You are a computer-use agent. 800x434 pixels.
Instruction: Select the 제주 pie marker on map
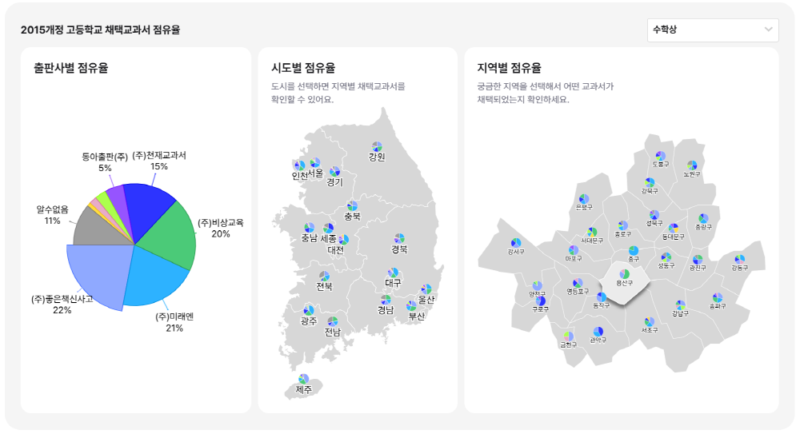coord(304,379)
